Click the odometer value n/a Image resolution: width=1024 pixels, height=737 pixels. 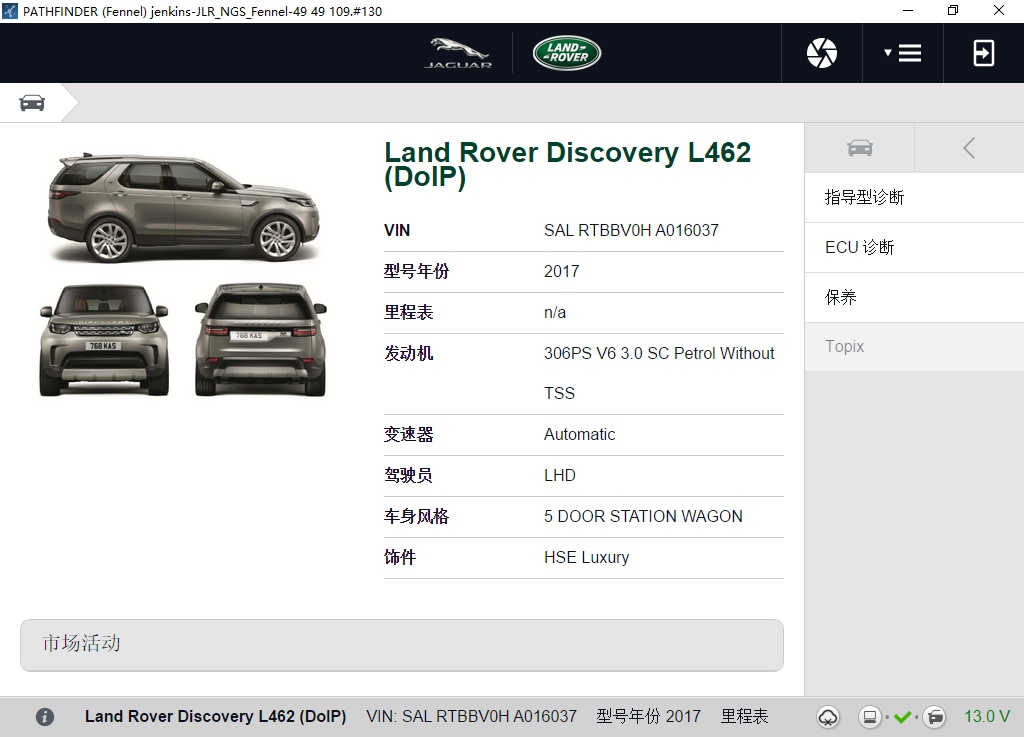tap(555, 313)
